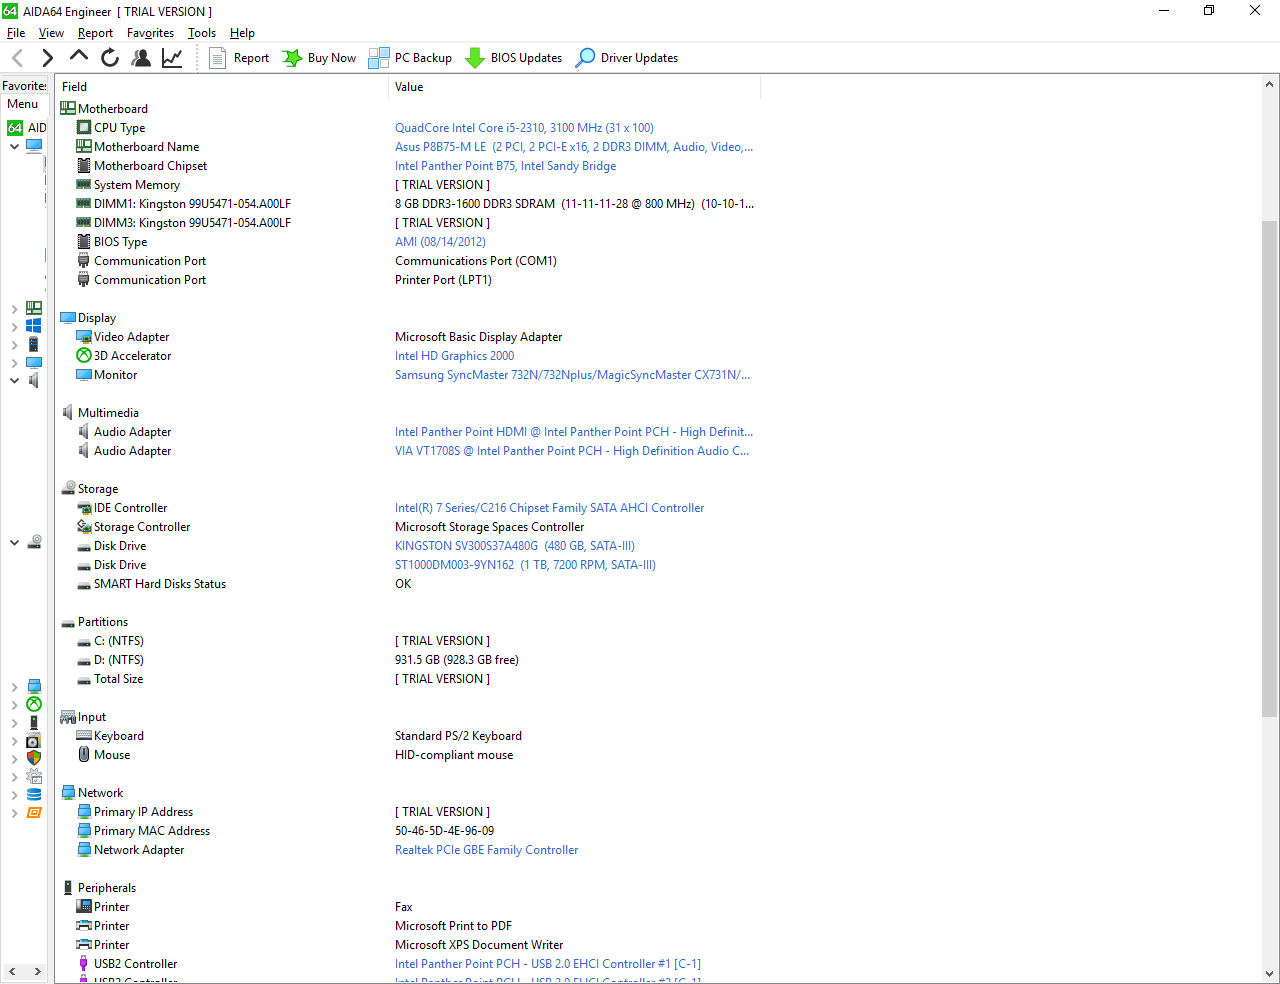This screenshot has height=984, width=1280.
Task: Click the vertical scrollbar thumb
Action: [x=1270, y=468]
